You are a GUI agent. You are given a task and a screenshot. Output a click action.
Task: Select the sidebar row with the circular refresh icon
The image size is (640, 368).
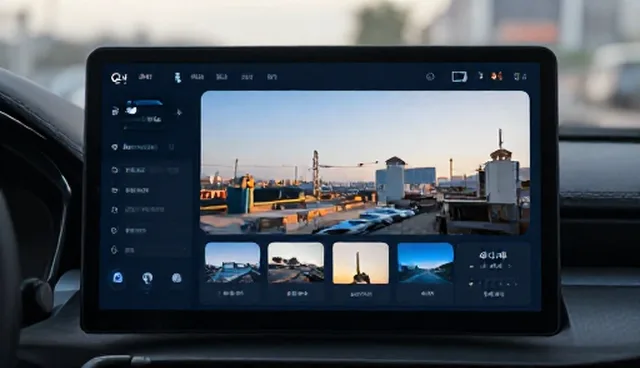tap(146, 170)
